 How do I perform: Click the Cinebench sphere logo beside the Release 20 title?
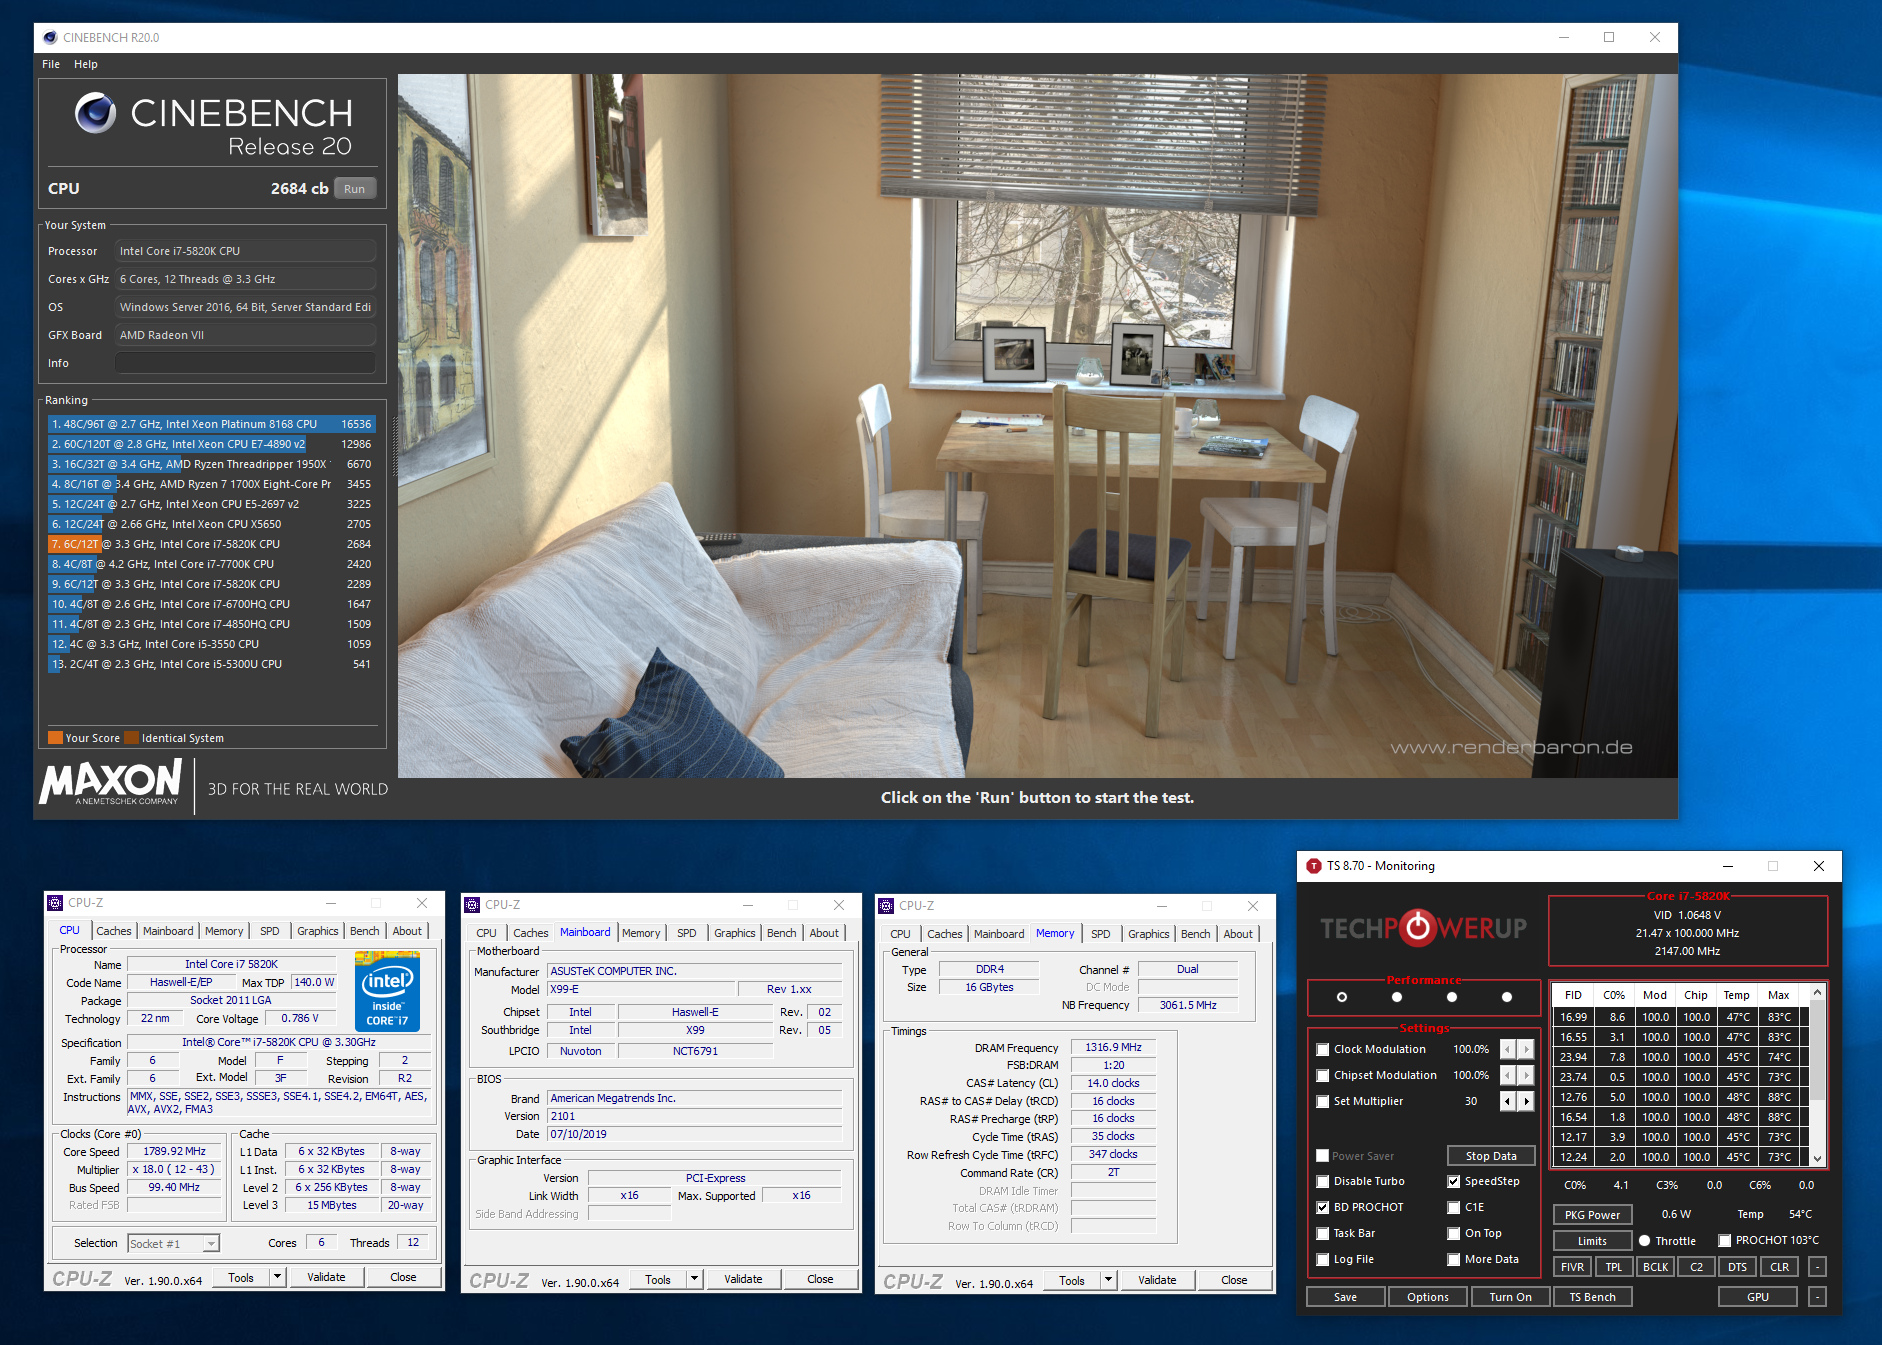click(96, 113)
